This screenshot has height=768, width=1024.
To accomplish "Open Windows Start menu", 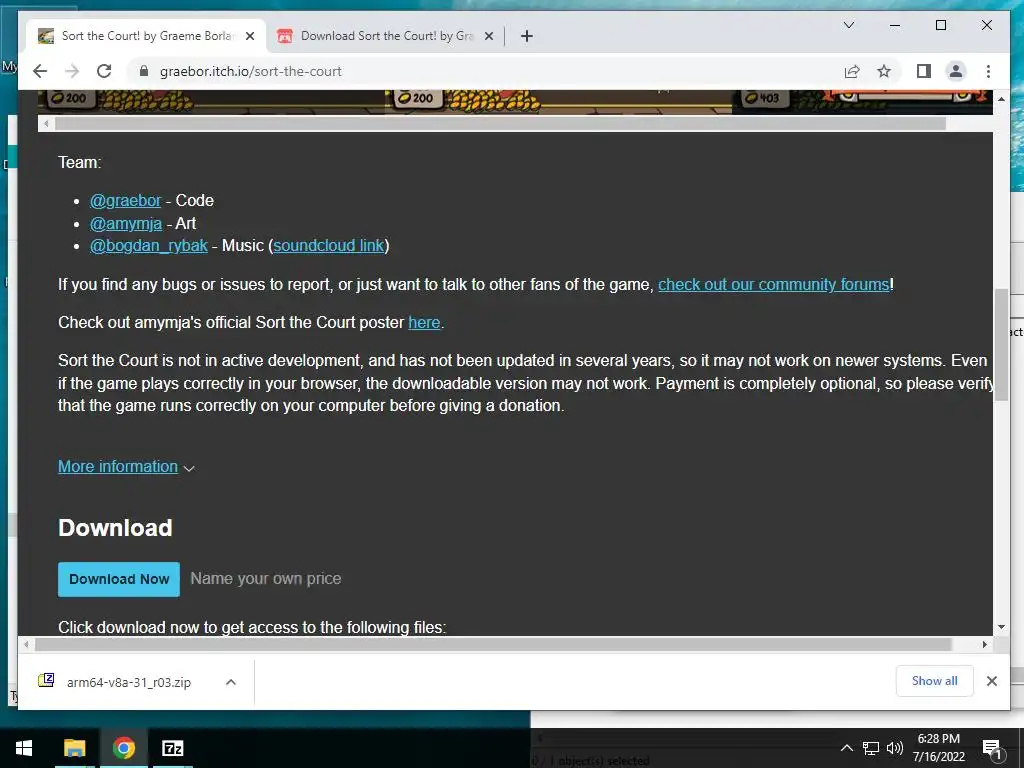I will 24,748.
